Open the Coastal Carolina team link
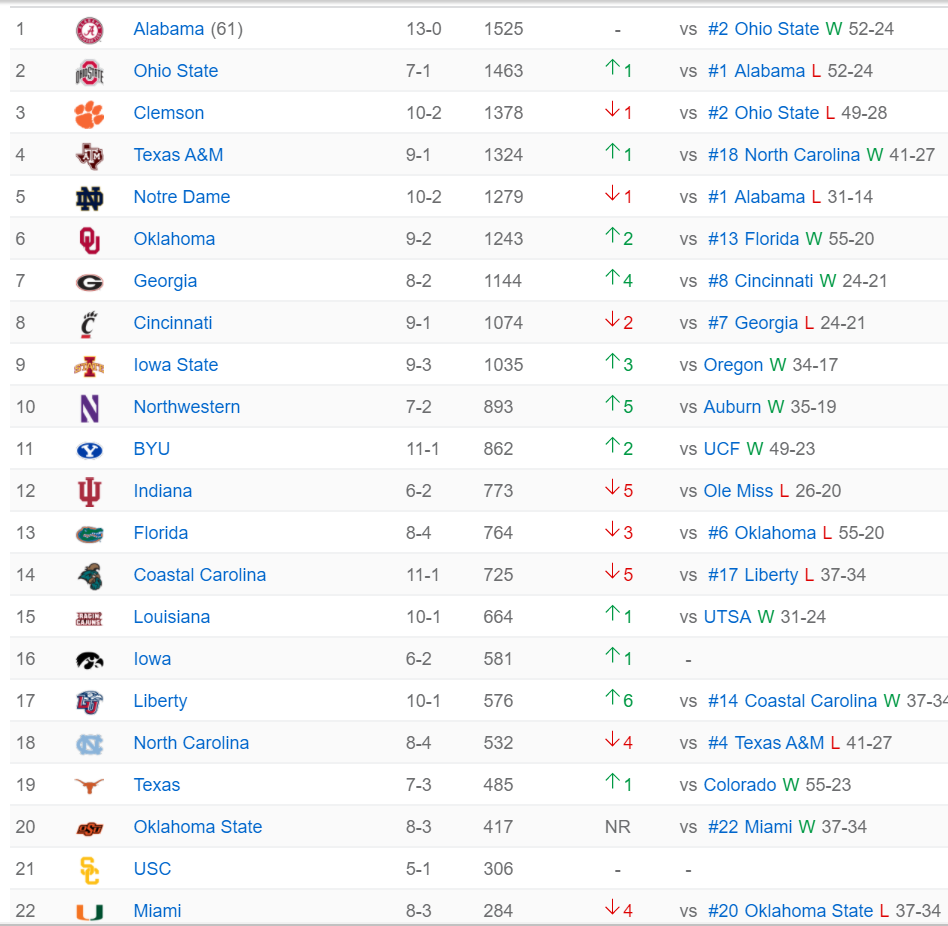This screenshot has height=926, width=948. 200,575
